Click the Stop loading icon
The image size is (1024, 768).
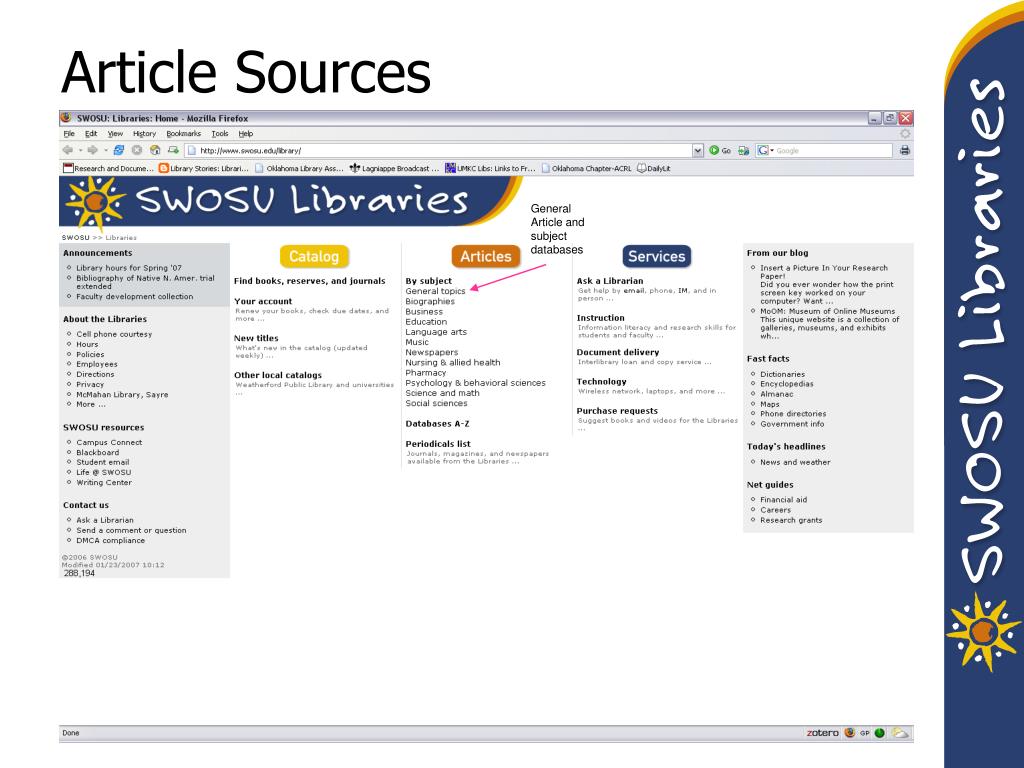click(137, 150)
